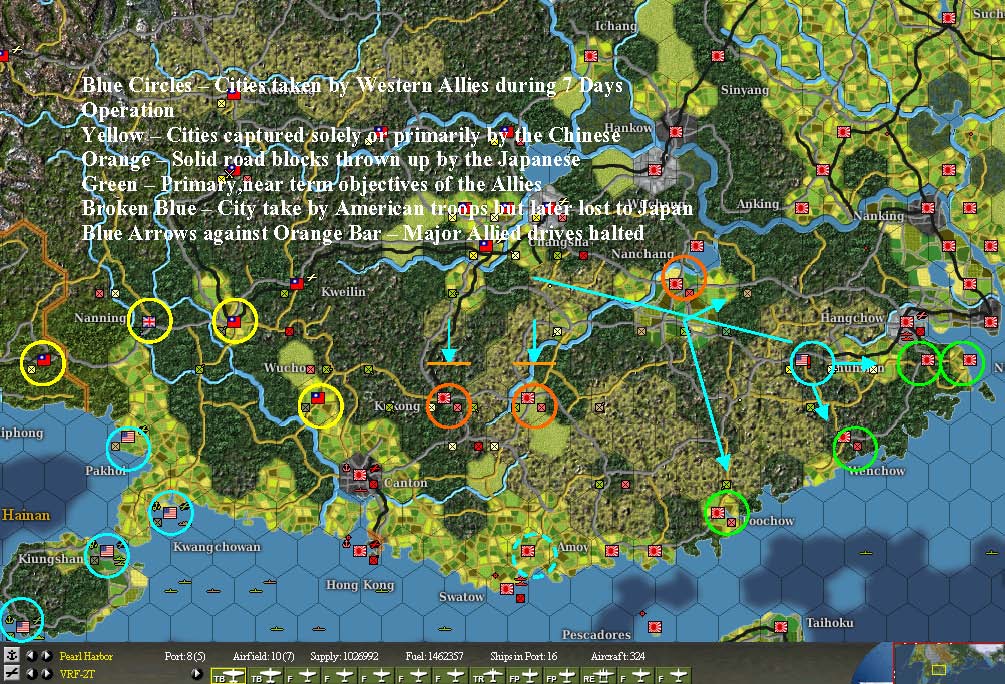Image resolution: width=1005 pixels, height=684 pixels.
Task: Click the Japanese flag at Foochow
Action: point(718,513)
